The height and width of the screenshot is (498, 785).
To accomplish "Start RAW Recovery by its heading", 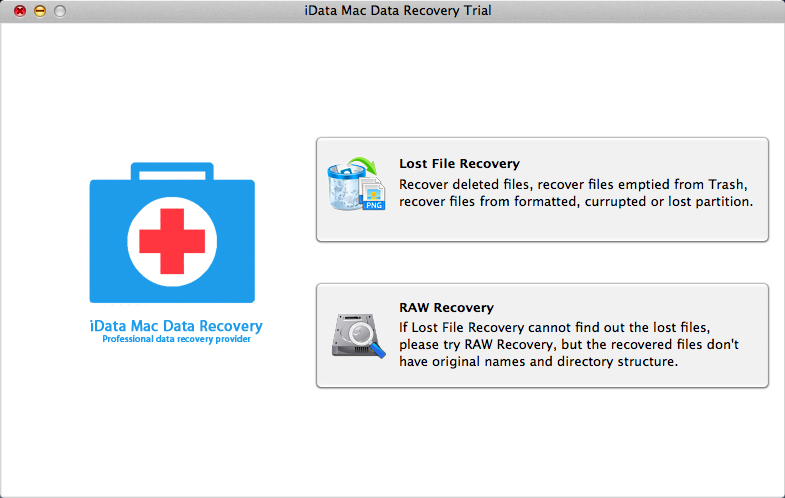I will (x=446, y=308).
